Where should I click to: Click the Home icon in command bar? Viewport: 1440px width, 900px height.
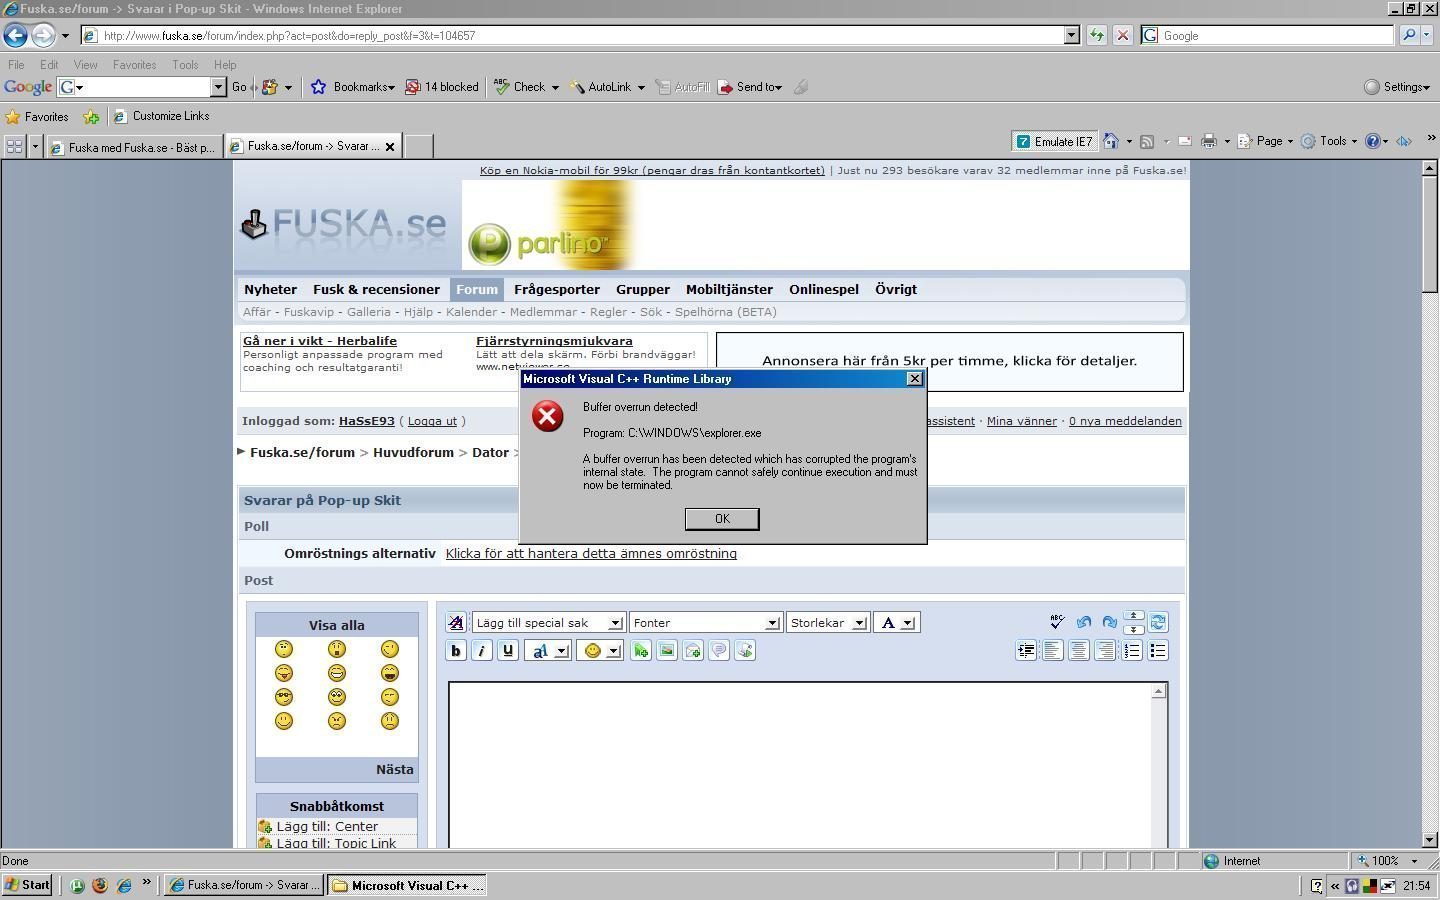1111,141
